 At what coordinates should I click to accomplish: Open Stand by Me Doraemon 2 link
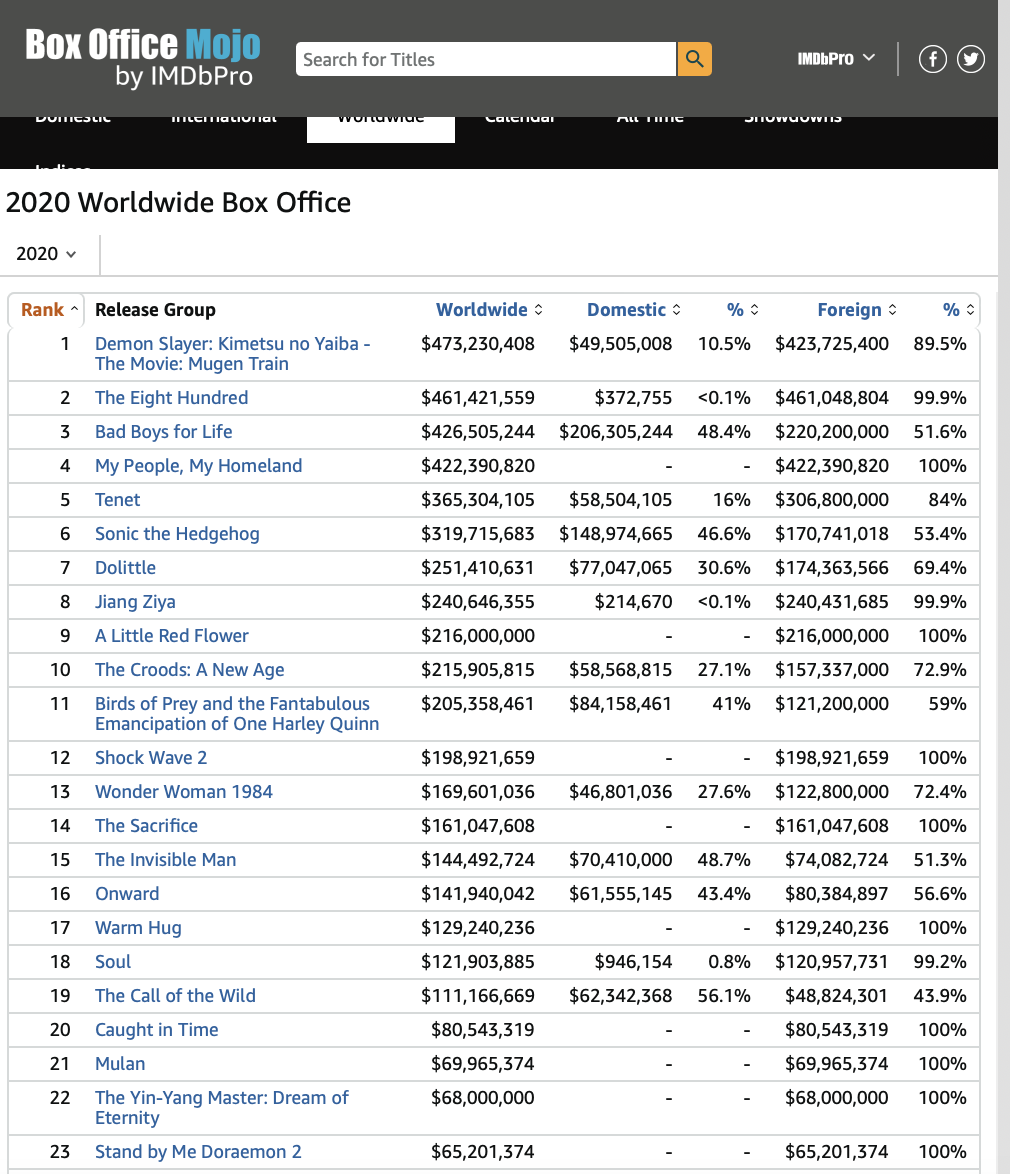pos(198,1152)
